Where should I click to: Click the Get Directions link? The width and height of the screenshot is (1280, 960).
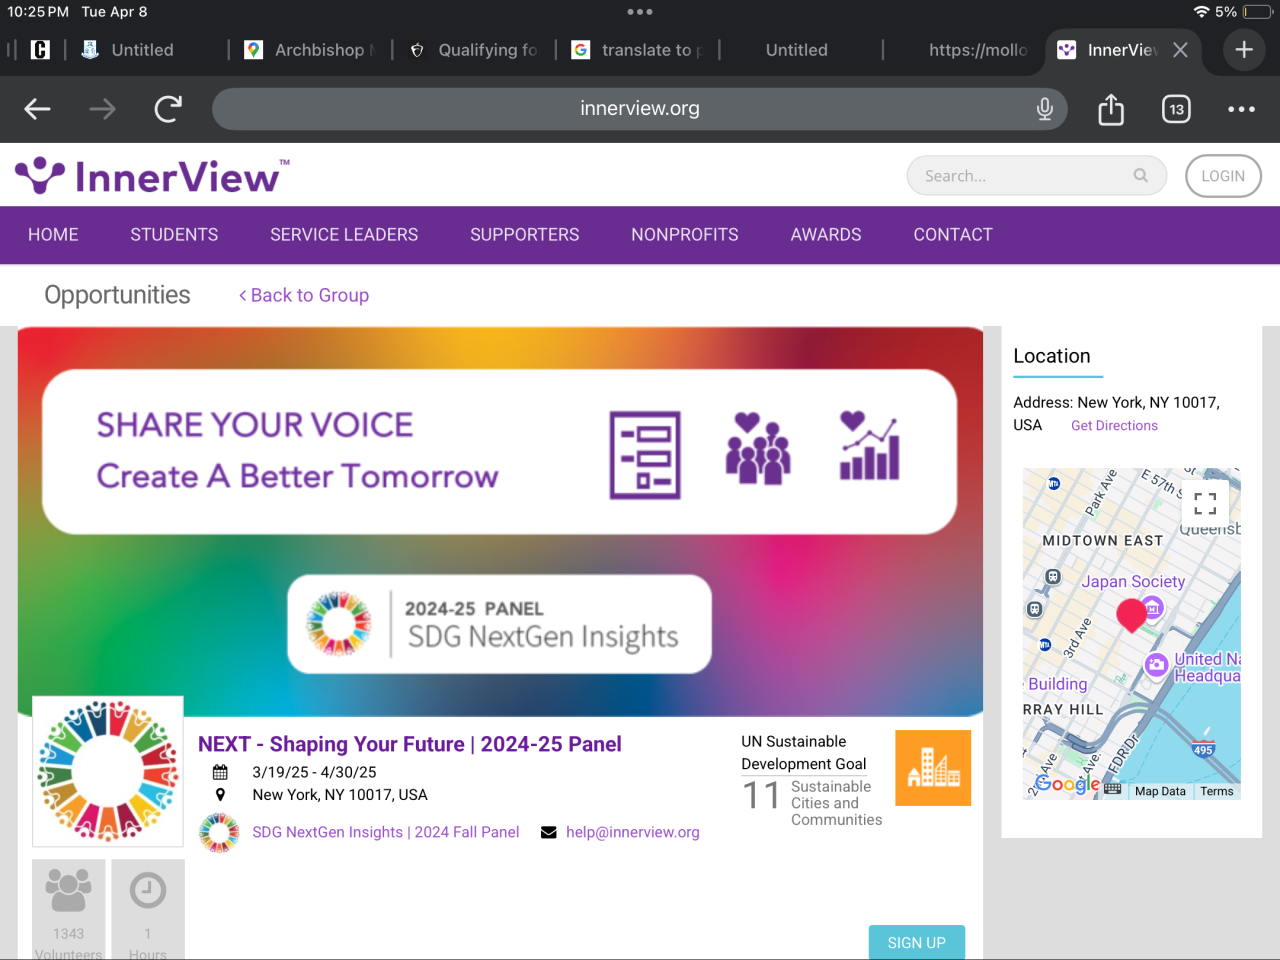(x=1114, y=426)
